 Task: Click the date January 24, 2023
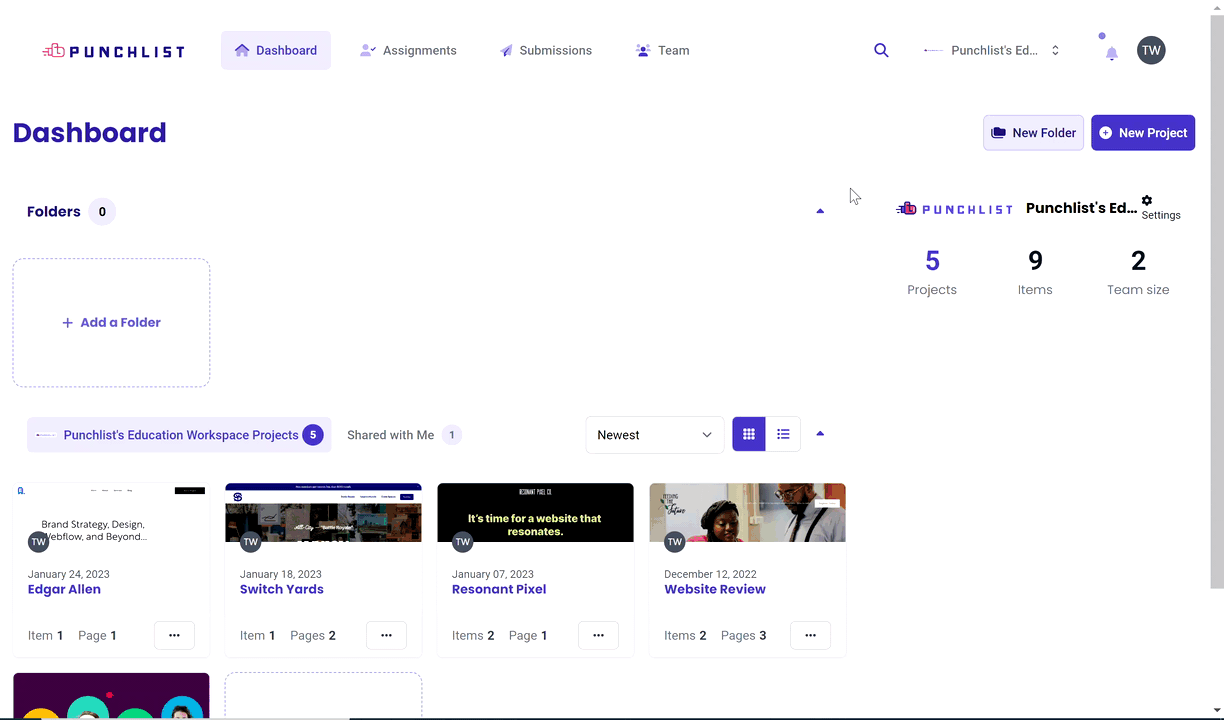pyautogui.click(x=69, y=574)
